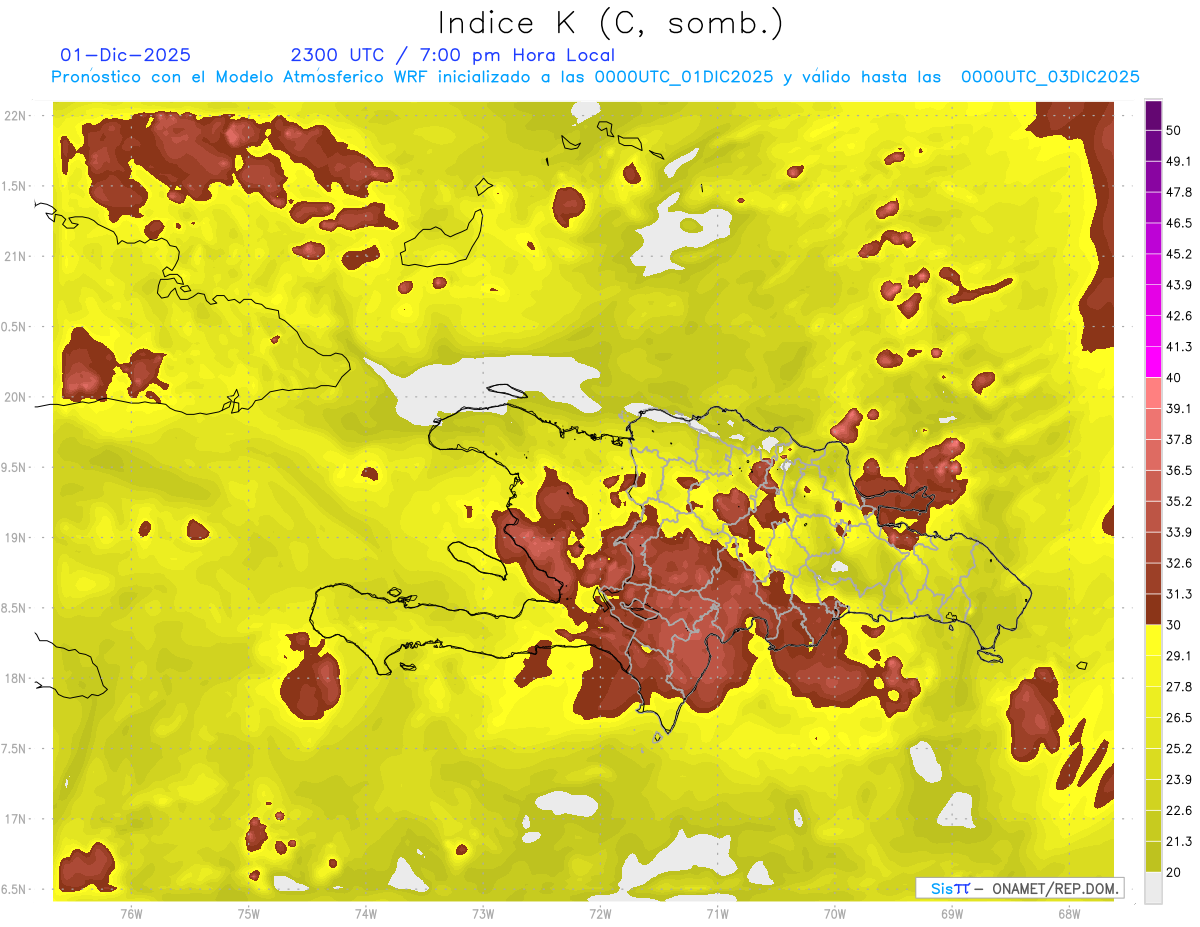This screenshot has width=1200, height=927.
Task: Click colorbar value '37.8'
Action: coord(1179,439)
